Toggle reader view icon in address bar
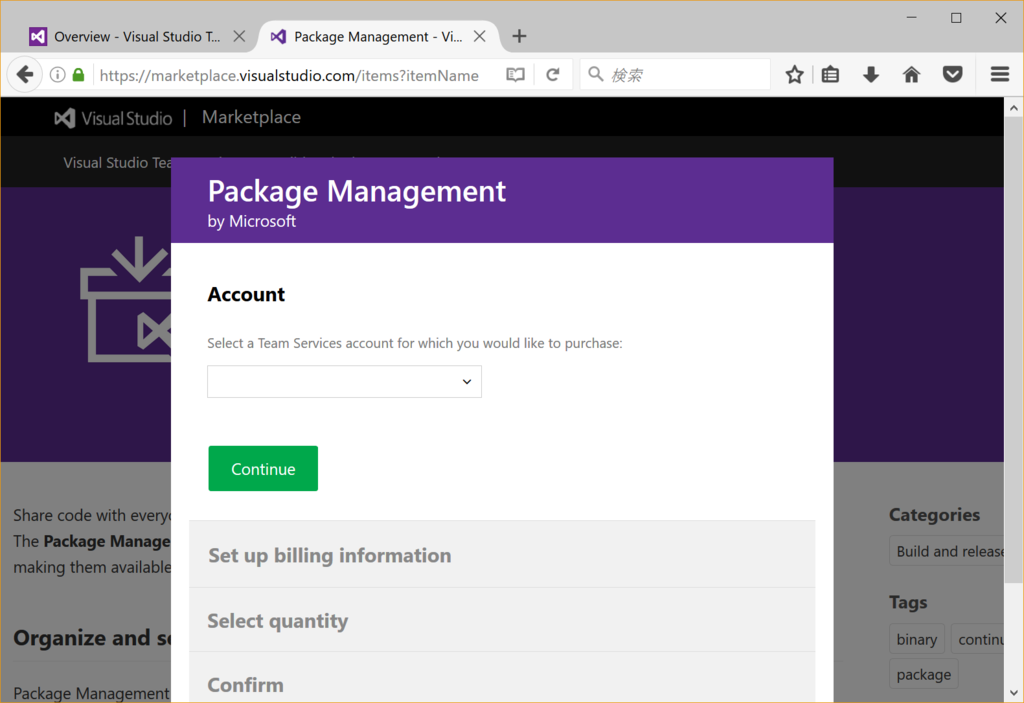 [x=515, y=75]
